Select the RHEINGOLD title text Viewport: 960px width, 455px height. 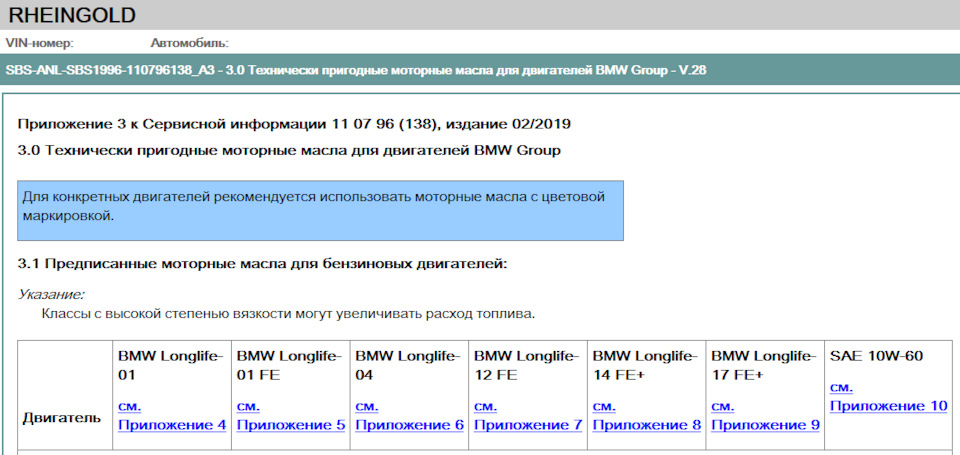[72, 15]
